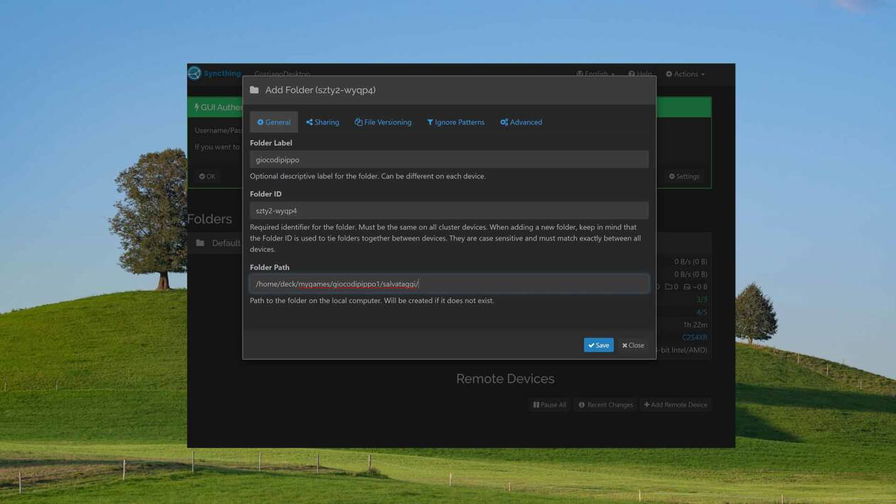The width and height of the screenshot is (896, 504).
Task: Edit the Folder Label field
Action: pos(449,160)
